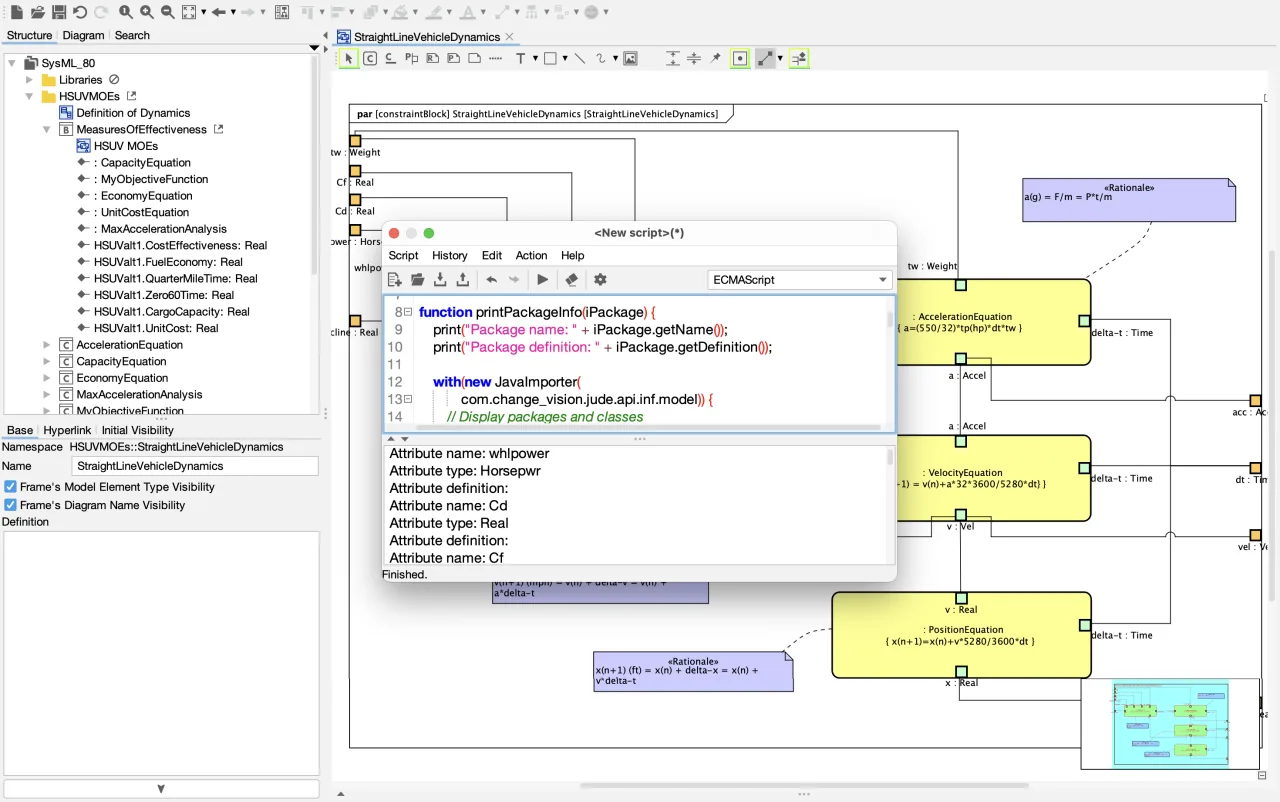Viewport: 1280px width, 802px height.
Task: Open dropdown arrow beside Text tool
Action: coord(535,59)
